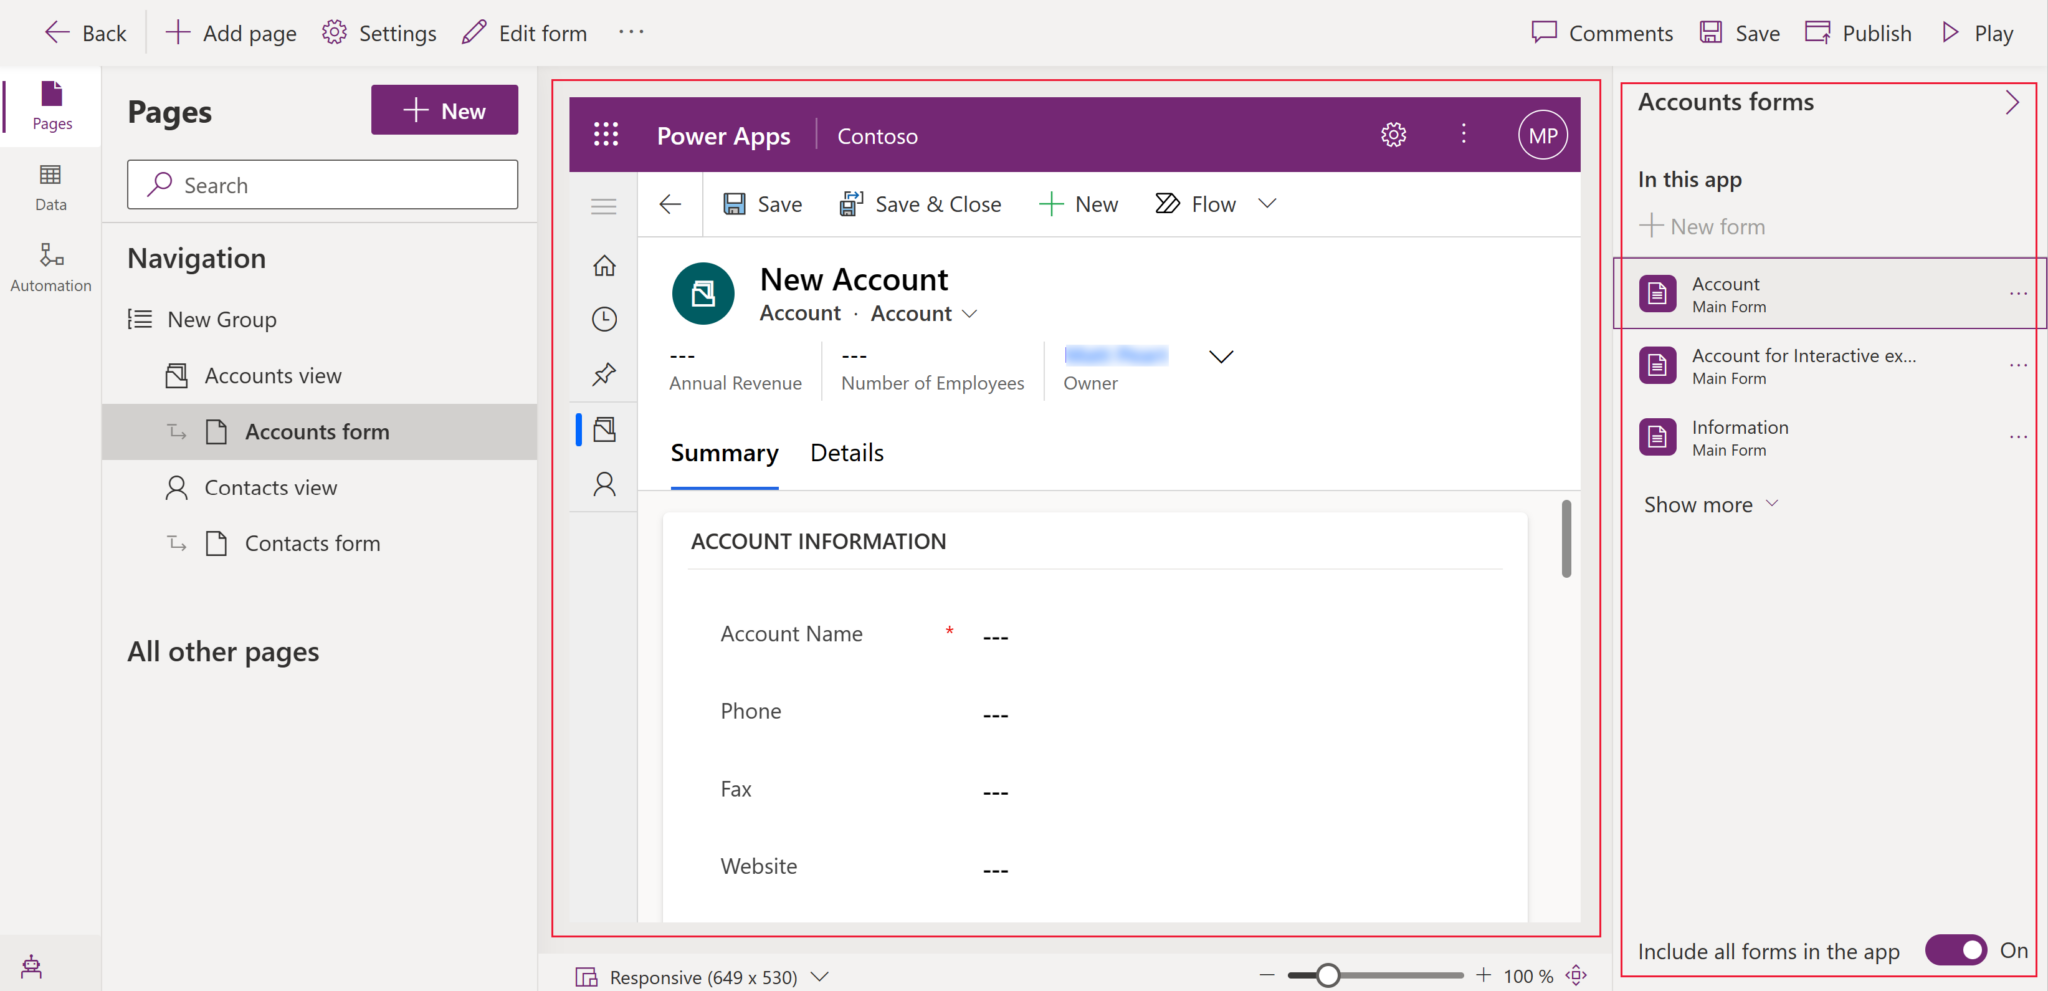Open the Automation panel icon
Screen dimensions: 2048x991
coord(50,267)
